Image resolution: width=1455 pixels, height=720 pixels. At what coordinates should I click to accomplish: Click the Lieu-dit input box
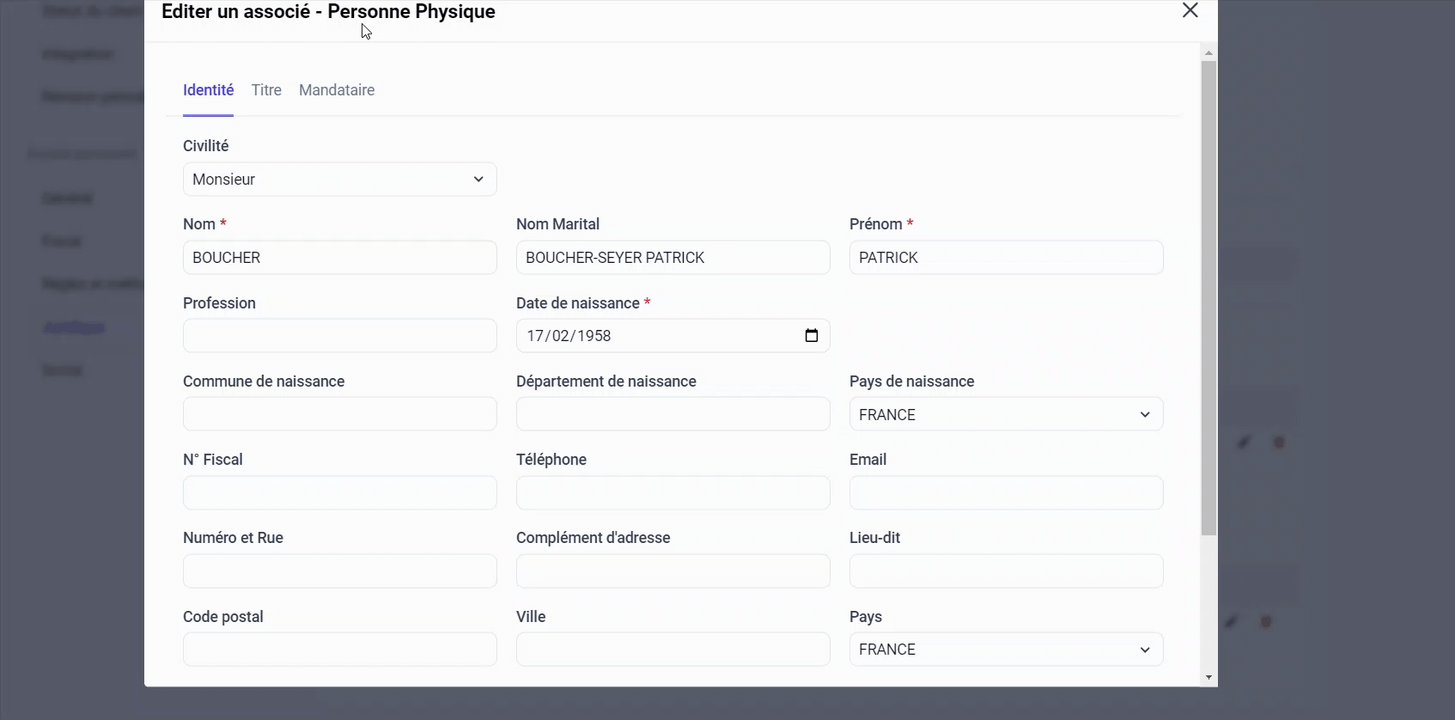1006,572
